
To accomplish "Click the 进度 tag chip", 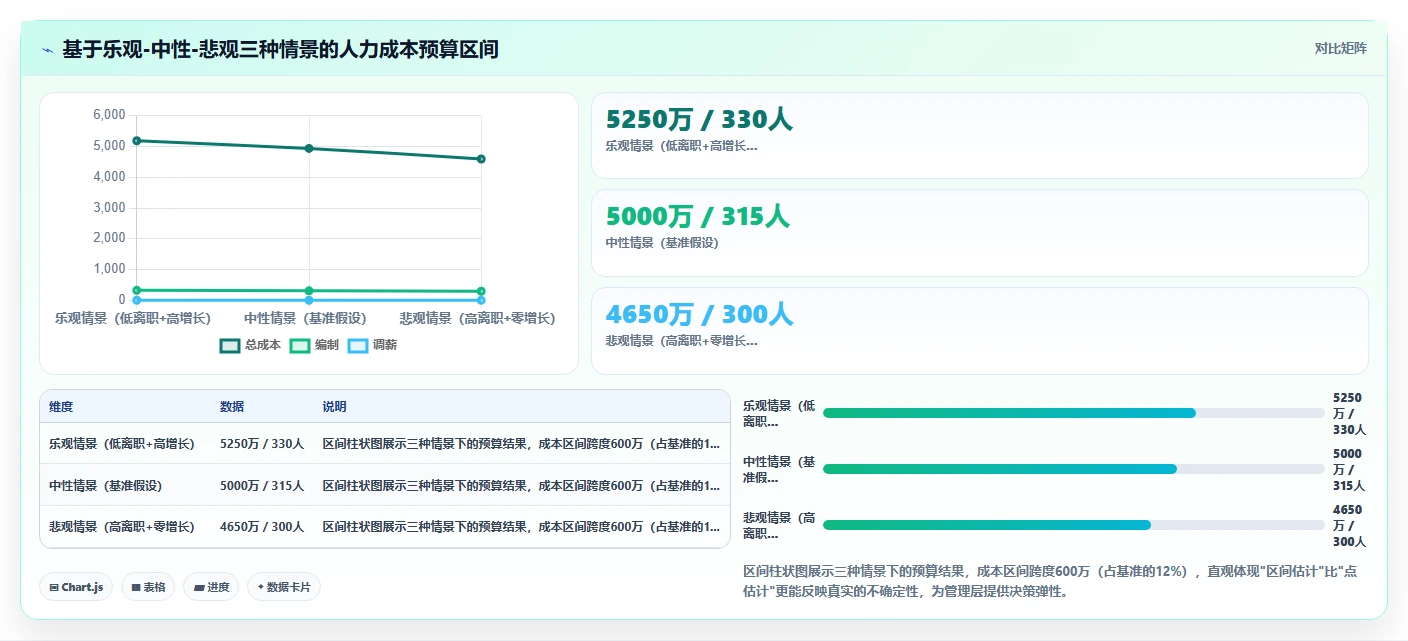I will [x=211, y=587].
